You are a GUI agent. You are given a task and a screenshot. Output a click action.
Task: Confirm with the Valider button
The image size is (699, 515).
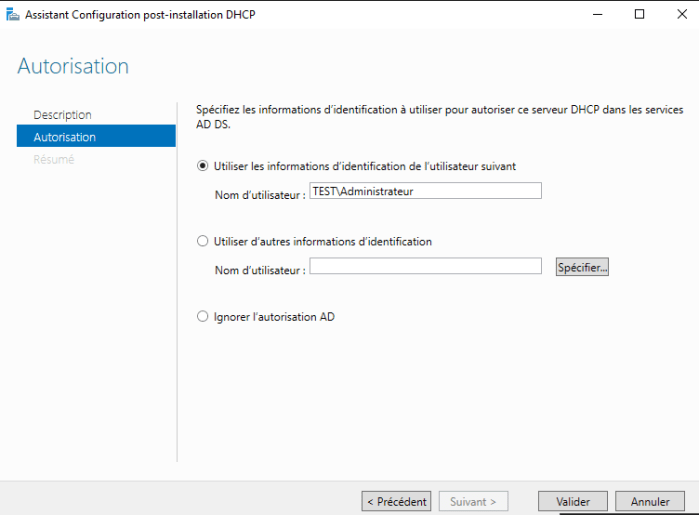click(x=573, y=501)
